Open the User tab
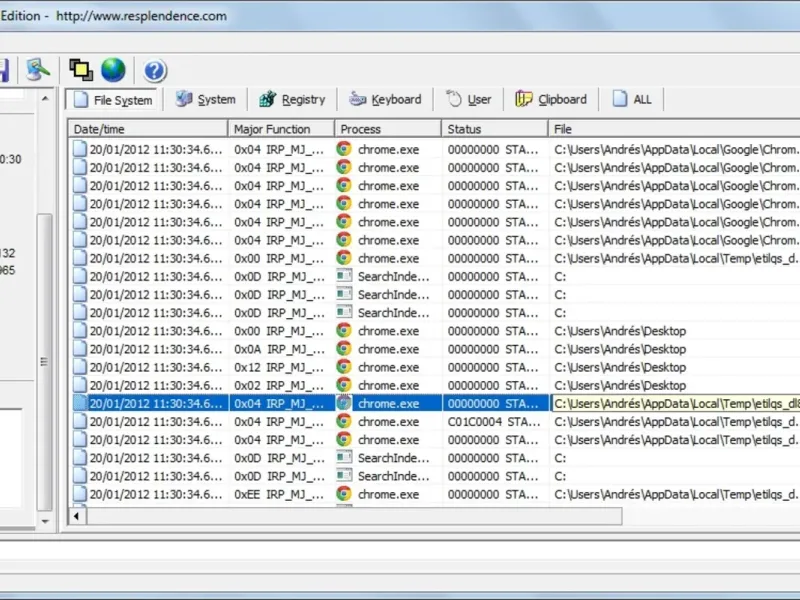This screenshot has width=800, height=600. [468, 99]
